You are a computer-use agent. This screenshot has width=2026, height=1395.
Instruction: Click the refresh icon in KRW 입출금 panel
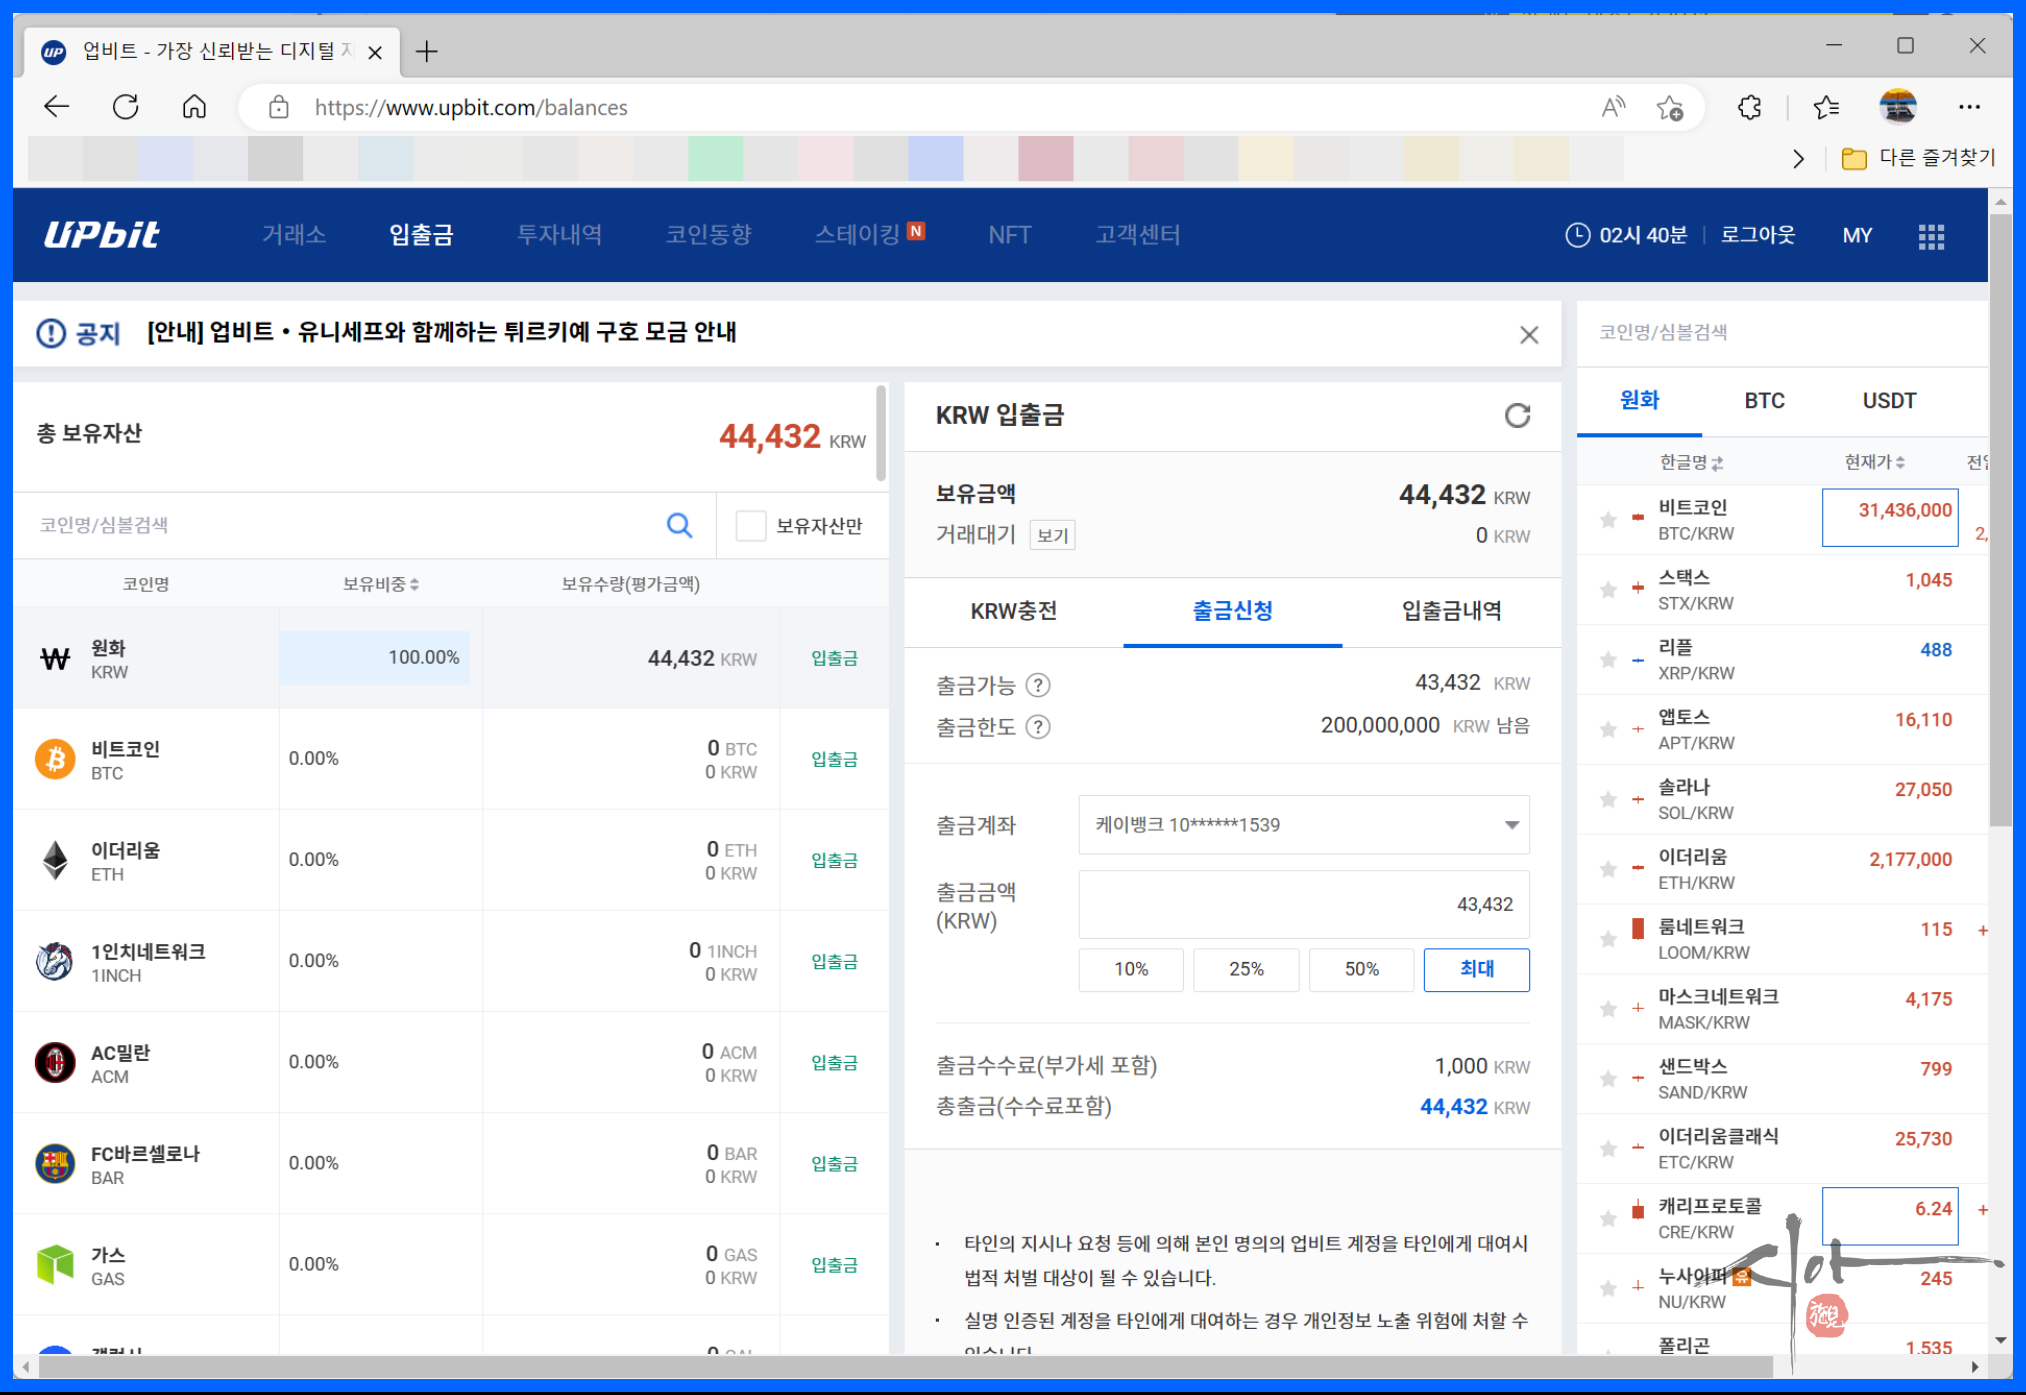pyautogui.click(x=1517, y=415)
